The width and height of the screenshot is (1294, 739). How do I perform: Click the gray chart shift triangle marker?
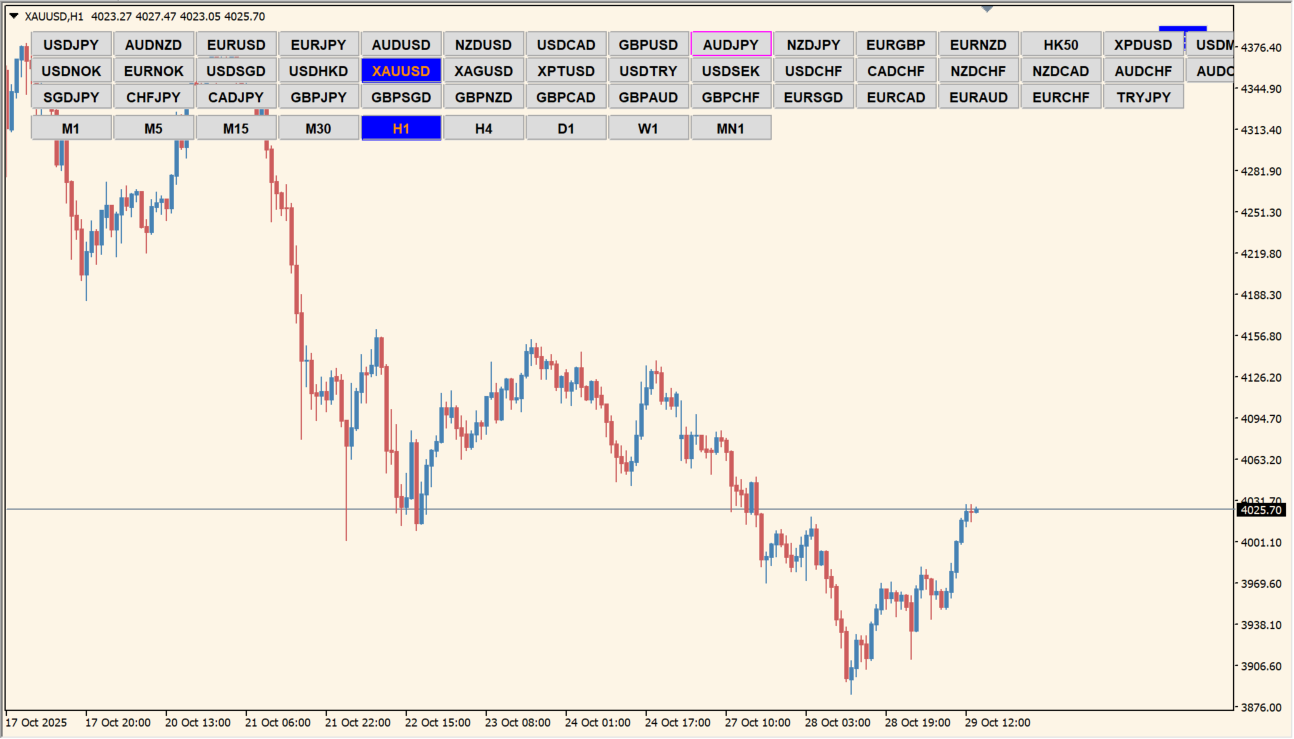coord(987,9)
